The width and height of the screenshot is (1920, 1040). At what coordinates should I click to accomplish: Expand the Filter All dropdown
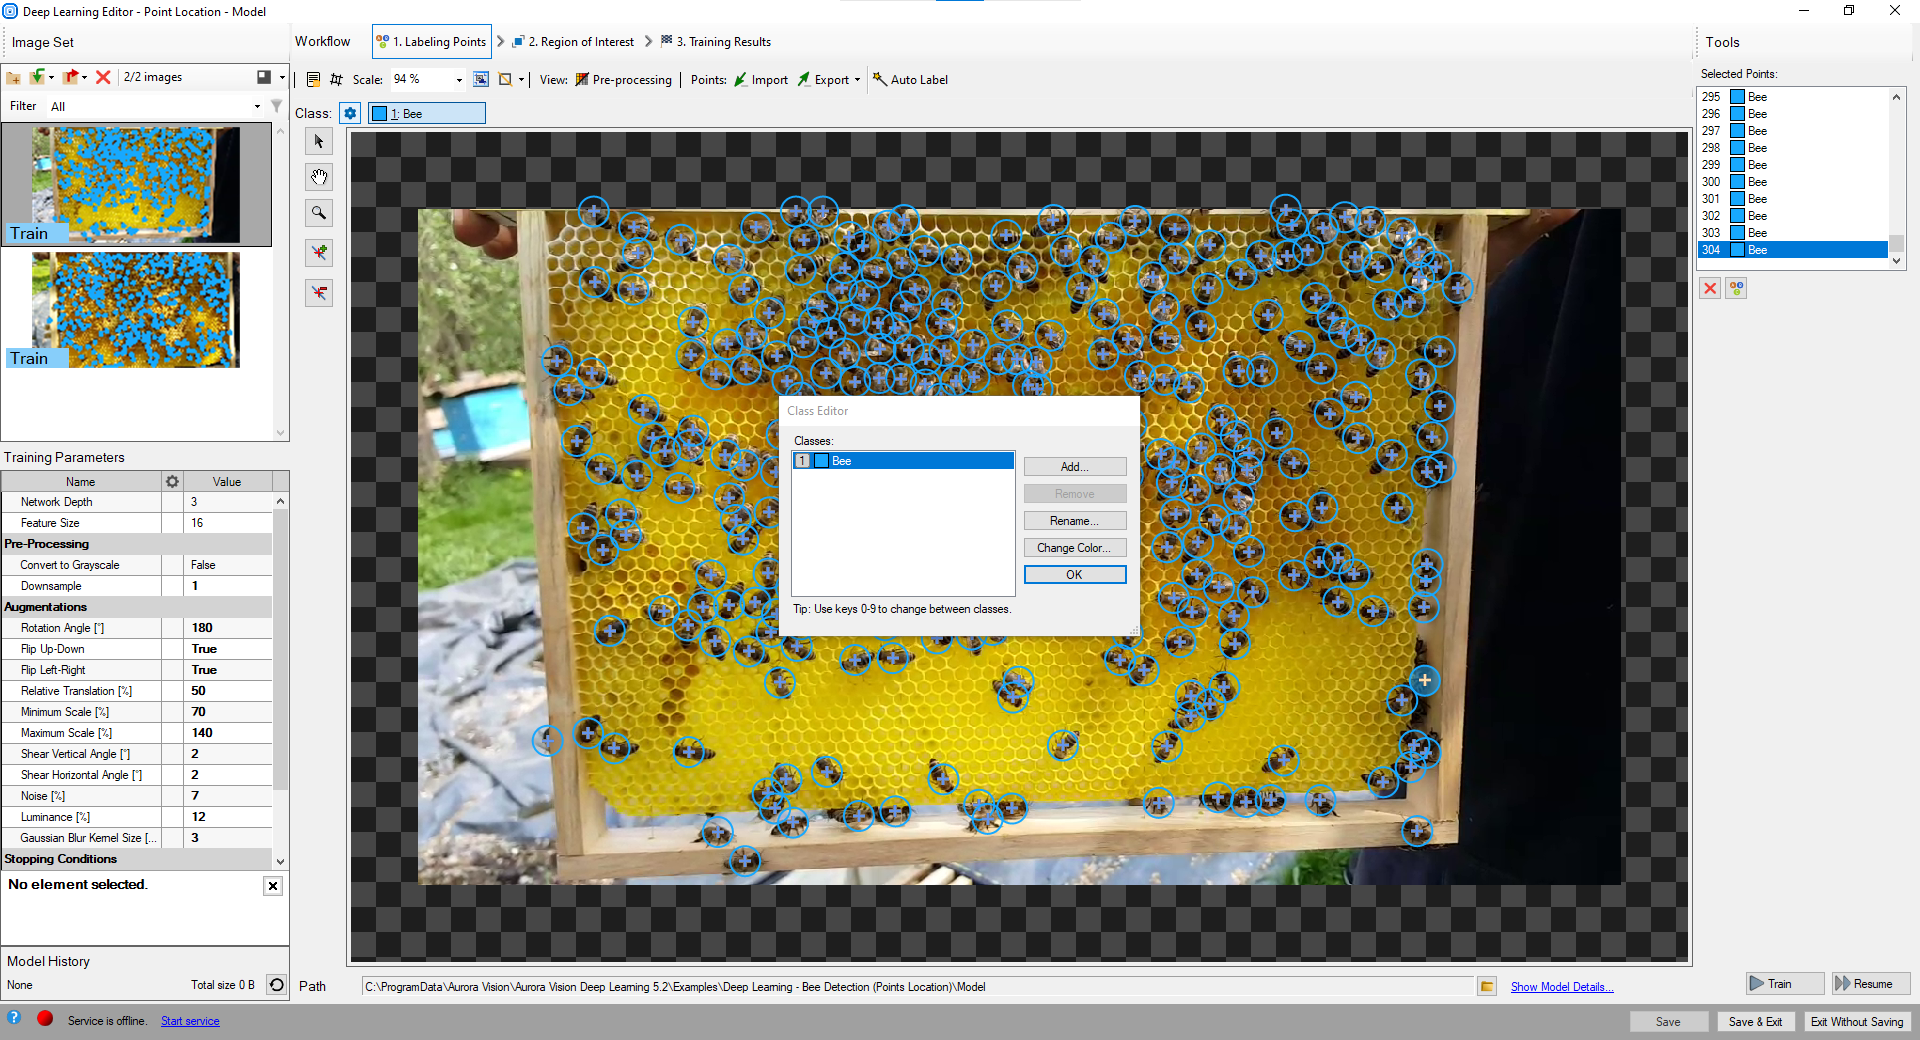(257, 107)
